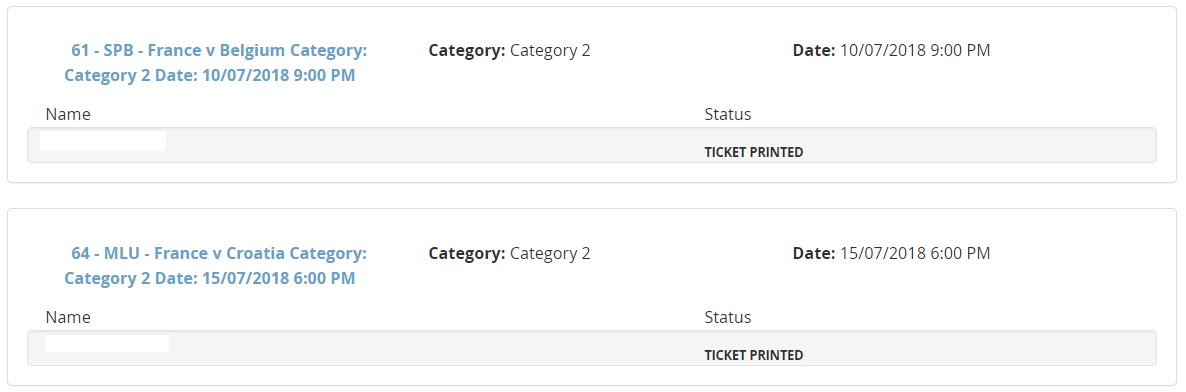The height and width of the screenshot is (392, 1186).
Task: Click the Status column header under France v Belgium
Action: coord(728,114)
